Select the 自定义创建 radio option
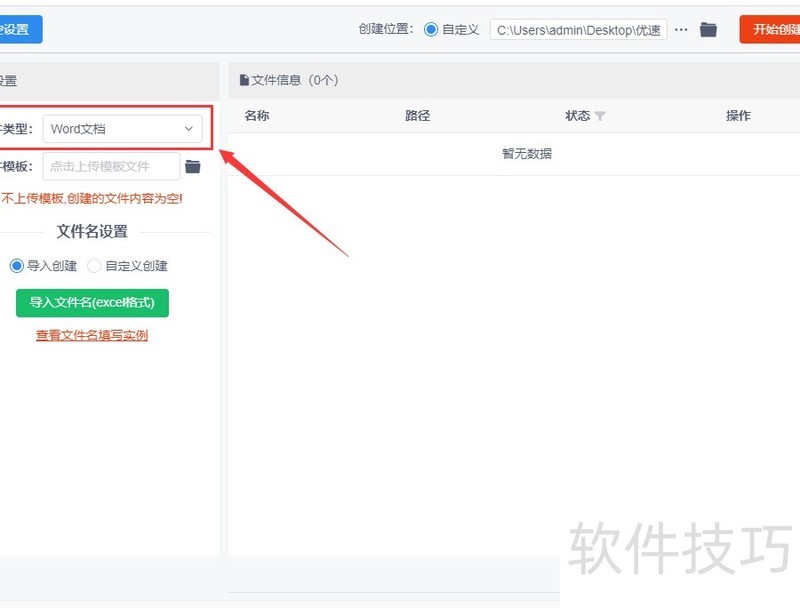This screenshot has height=608, width=800. click(94, 265)
